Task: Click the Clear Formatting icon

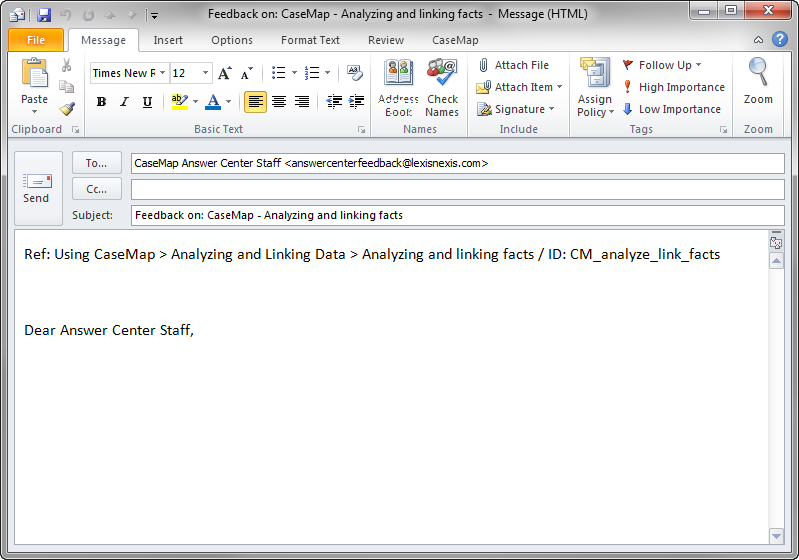Action: pyautogui.click(x=355, y=73)
